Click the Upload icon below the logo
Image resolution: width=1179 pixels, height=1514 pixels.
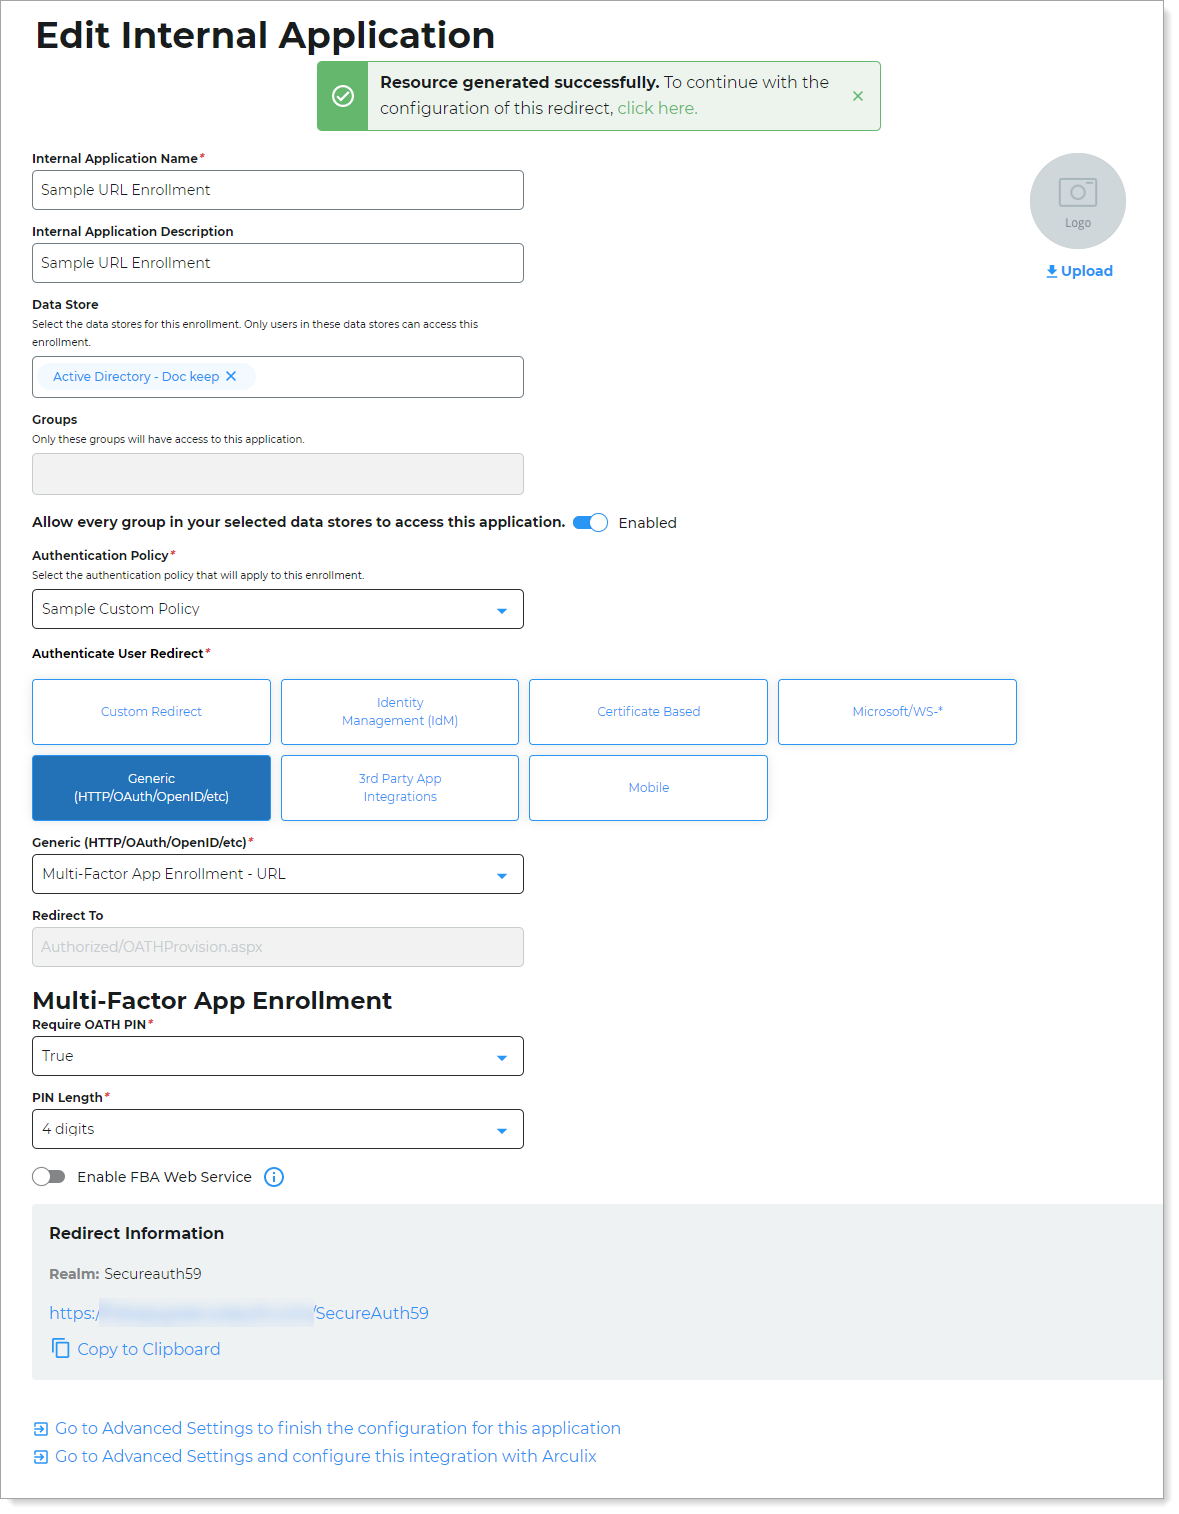click(1051, 270)
